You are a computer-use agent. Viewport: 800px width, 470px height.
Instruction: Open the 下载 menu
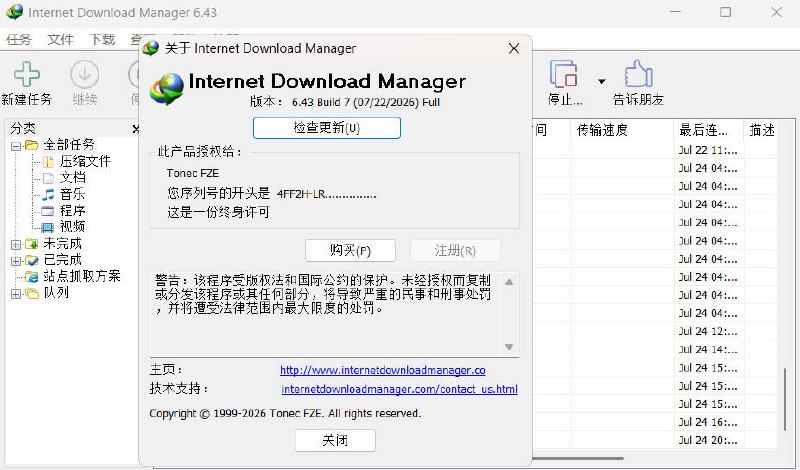click(x=102, y=39)
